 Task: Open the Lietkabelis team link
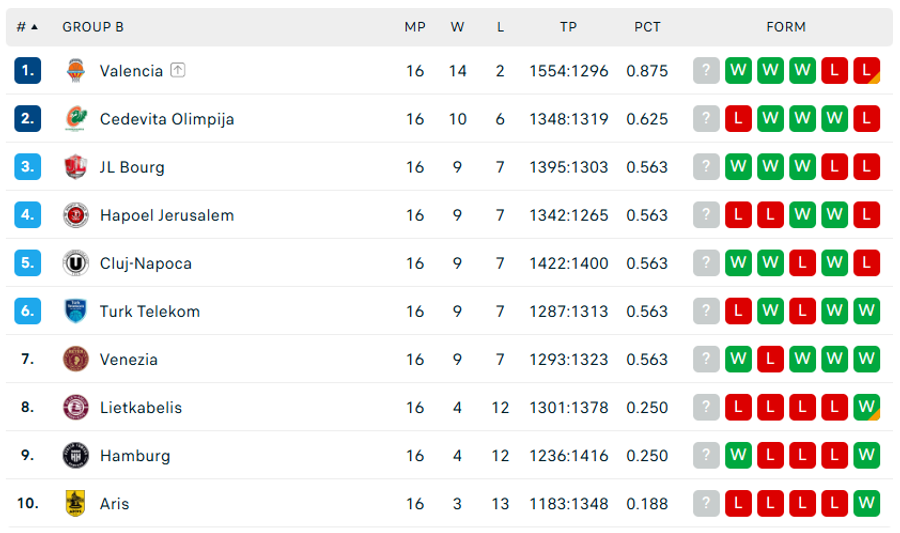141,408
